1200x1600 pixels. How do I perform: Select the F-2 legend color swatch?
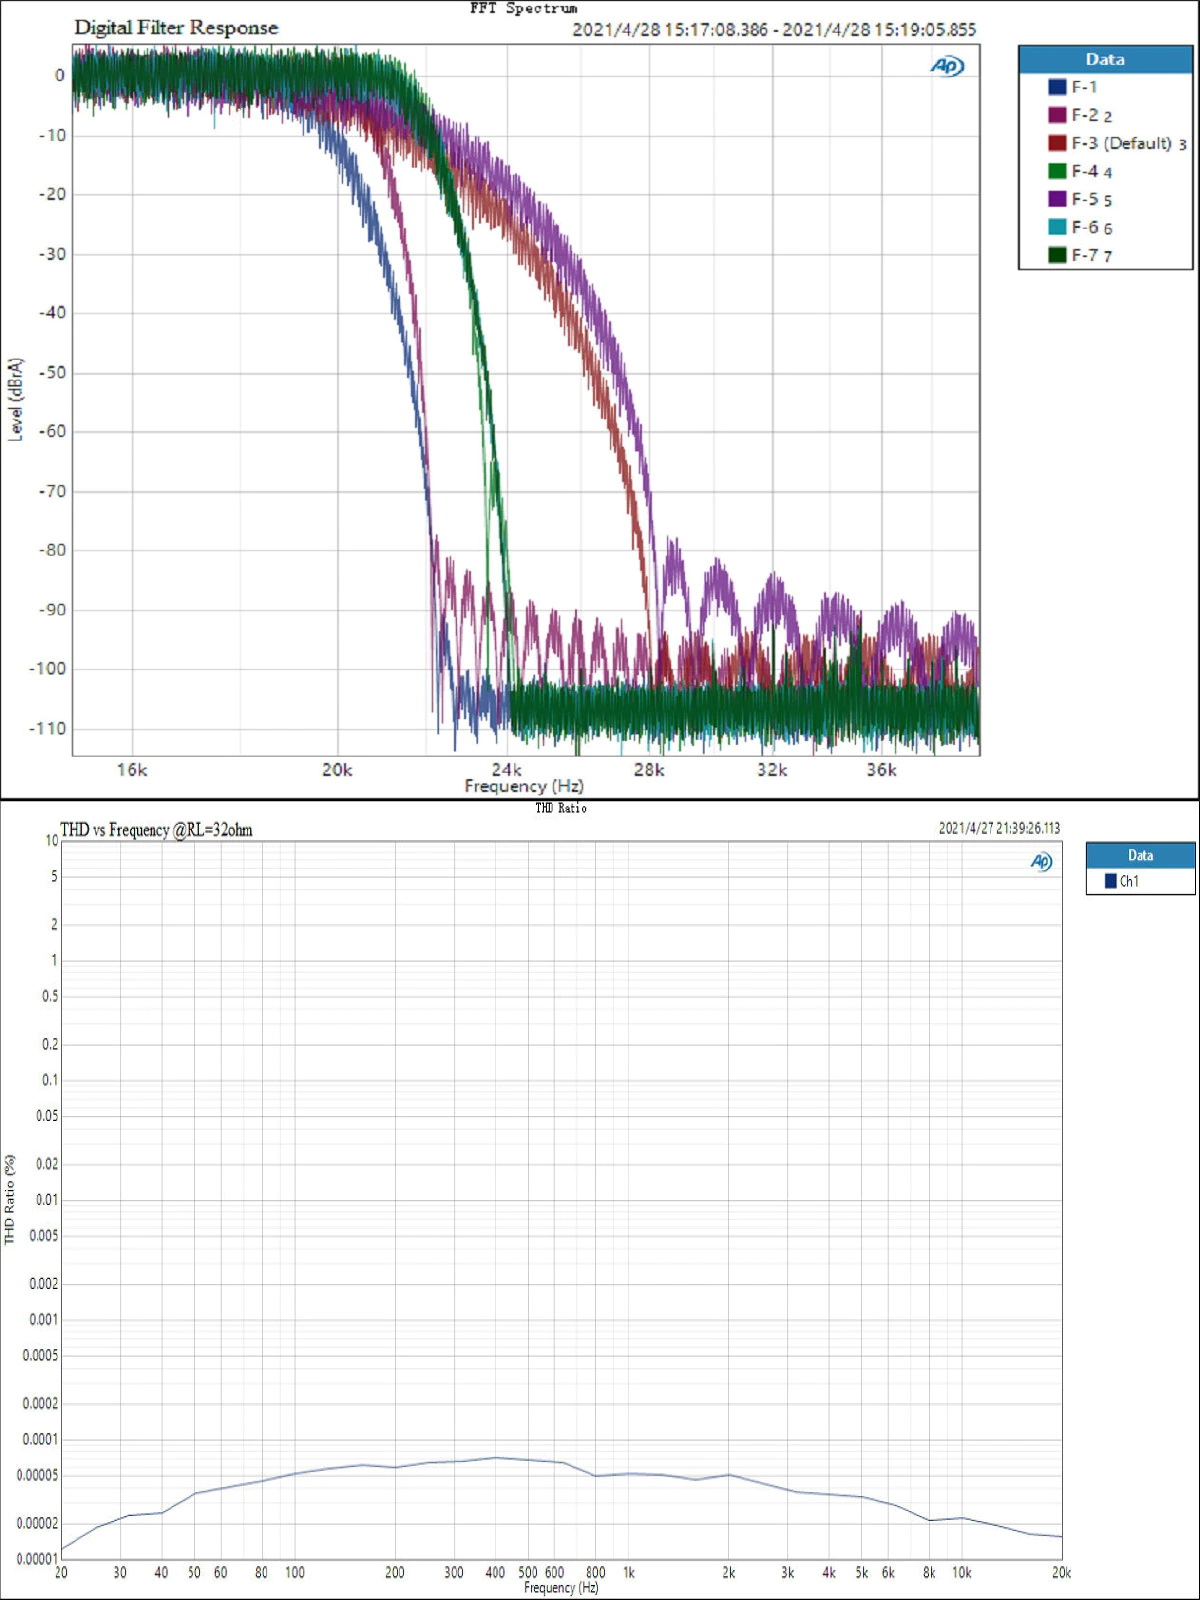(1057, 115)
